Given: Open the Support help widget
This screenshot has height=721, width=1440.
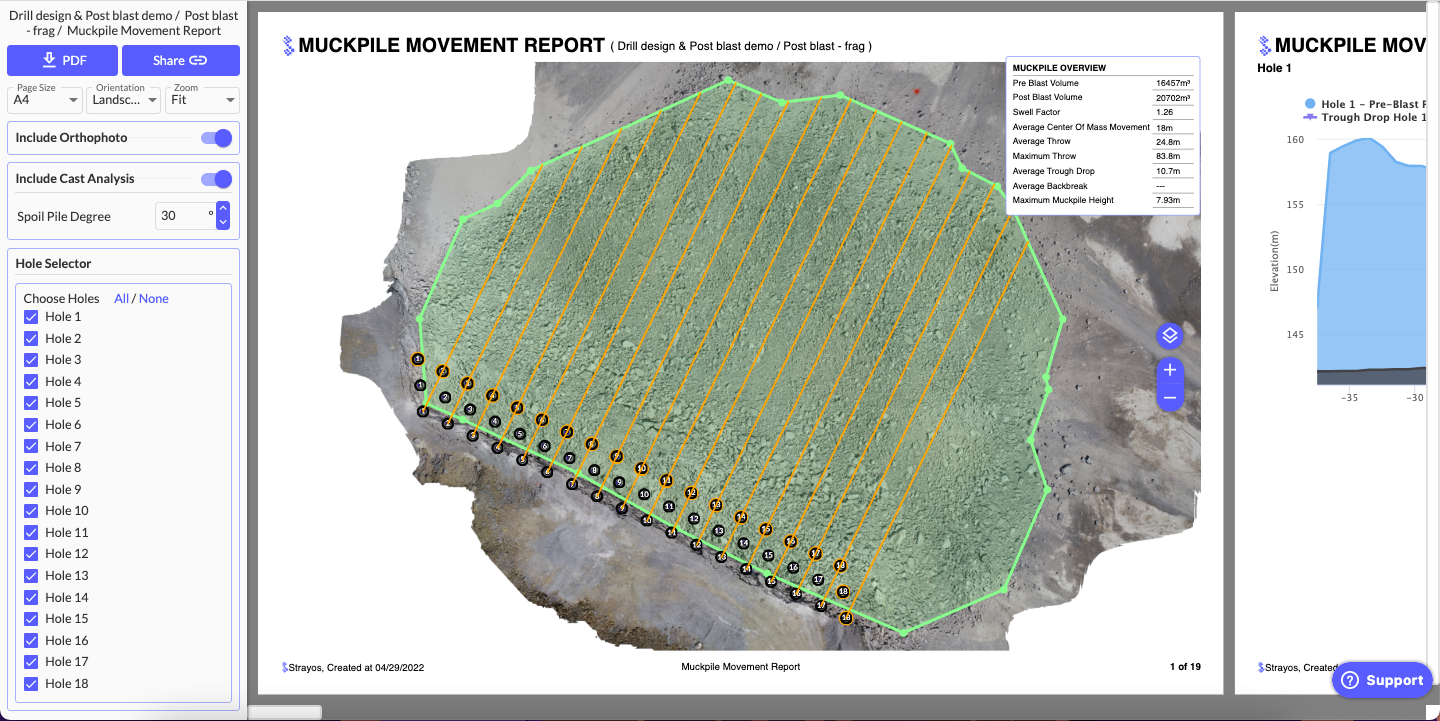Looking at the screenshot, I should coord(1383,680).
